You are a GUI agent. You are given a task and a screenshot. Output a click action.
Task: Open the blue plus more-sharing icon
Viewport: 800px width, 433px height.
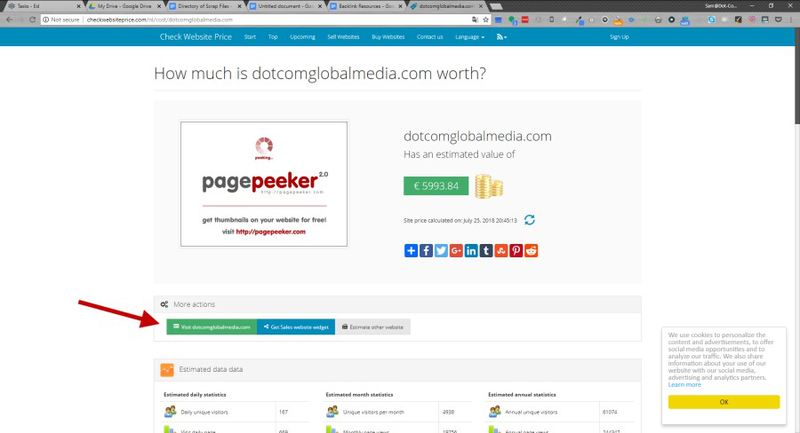(411, 250)
